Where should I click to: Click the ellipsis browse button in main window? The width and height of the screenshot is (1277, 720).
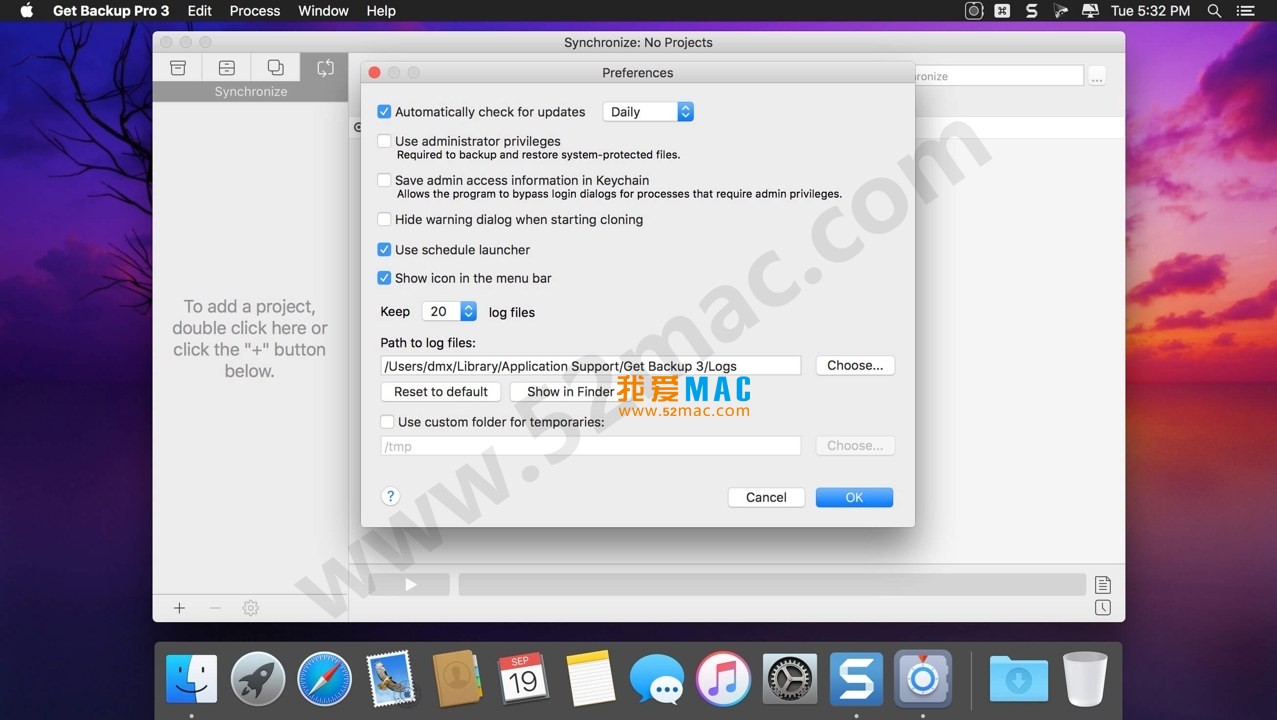tap(1097, 76)
